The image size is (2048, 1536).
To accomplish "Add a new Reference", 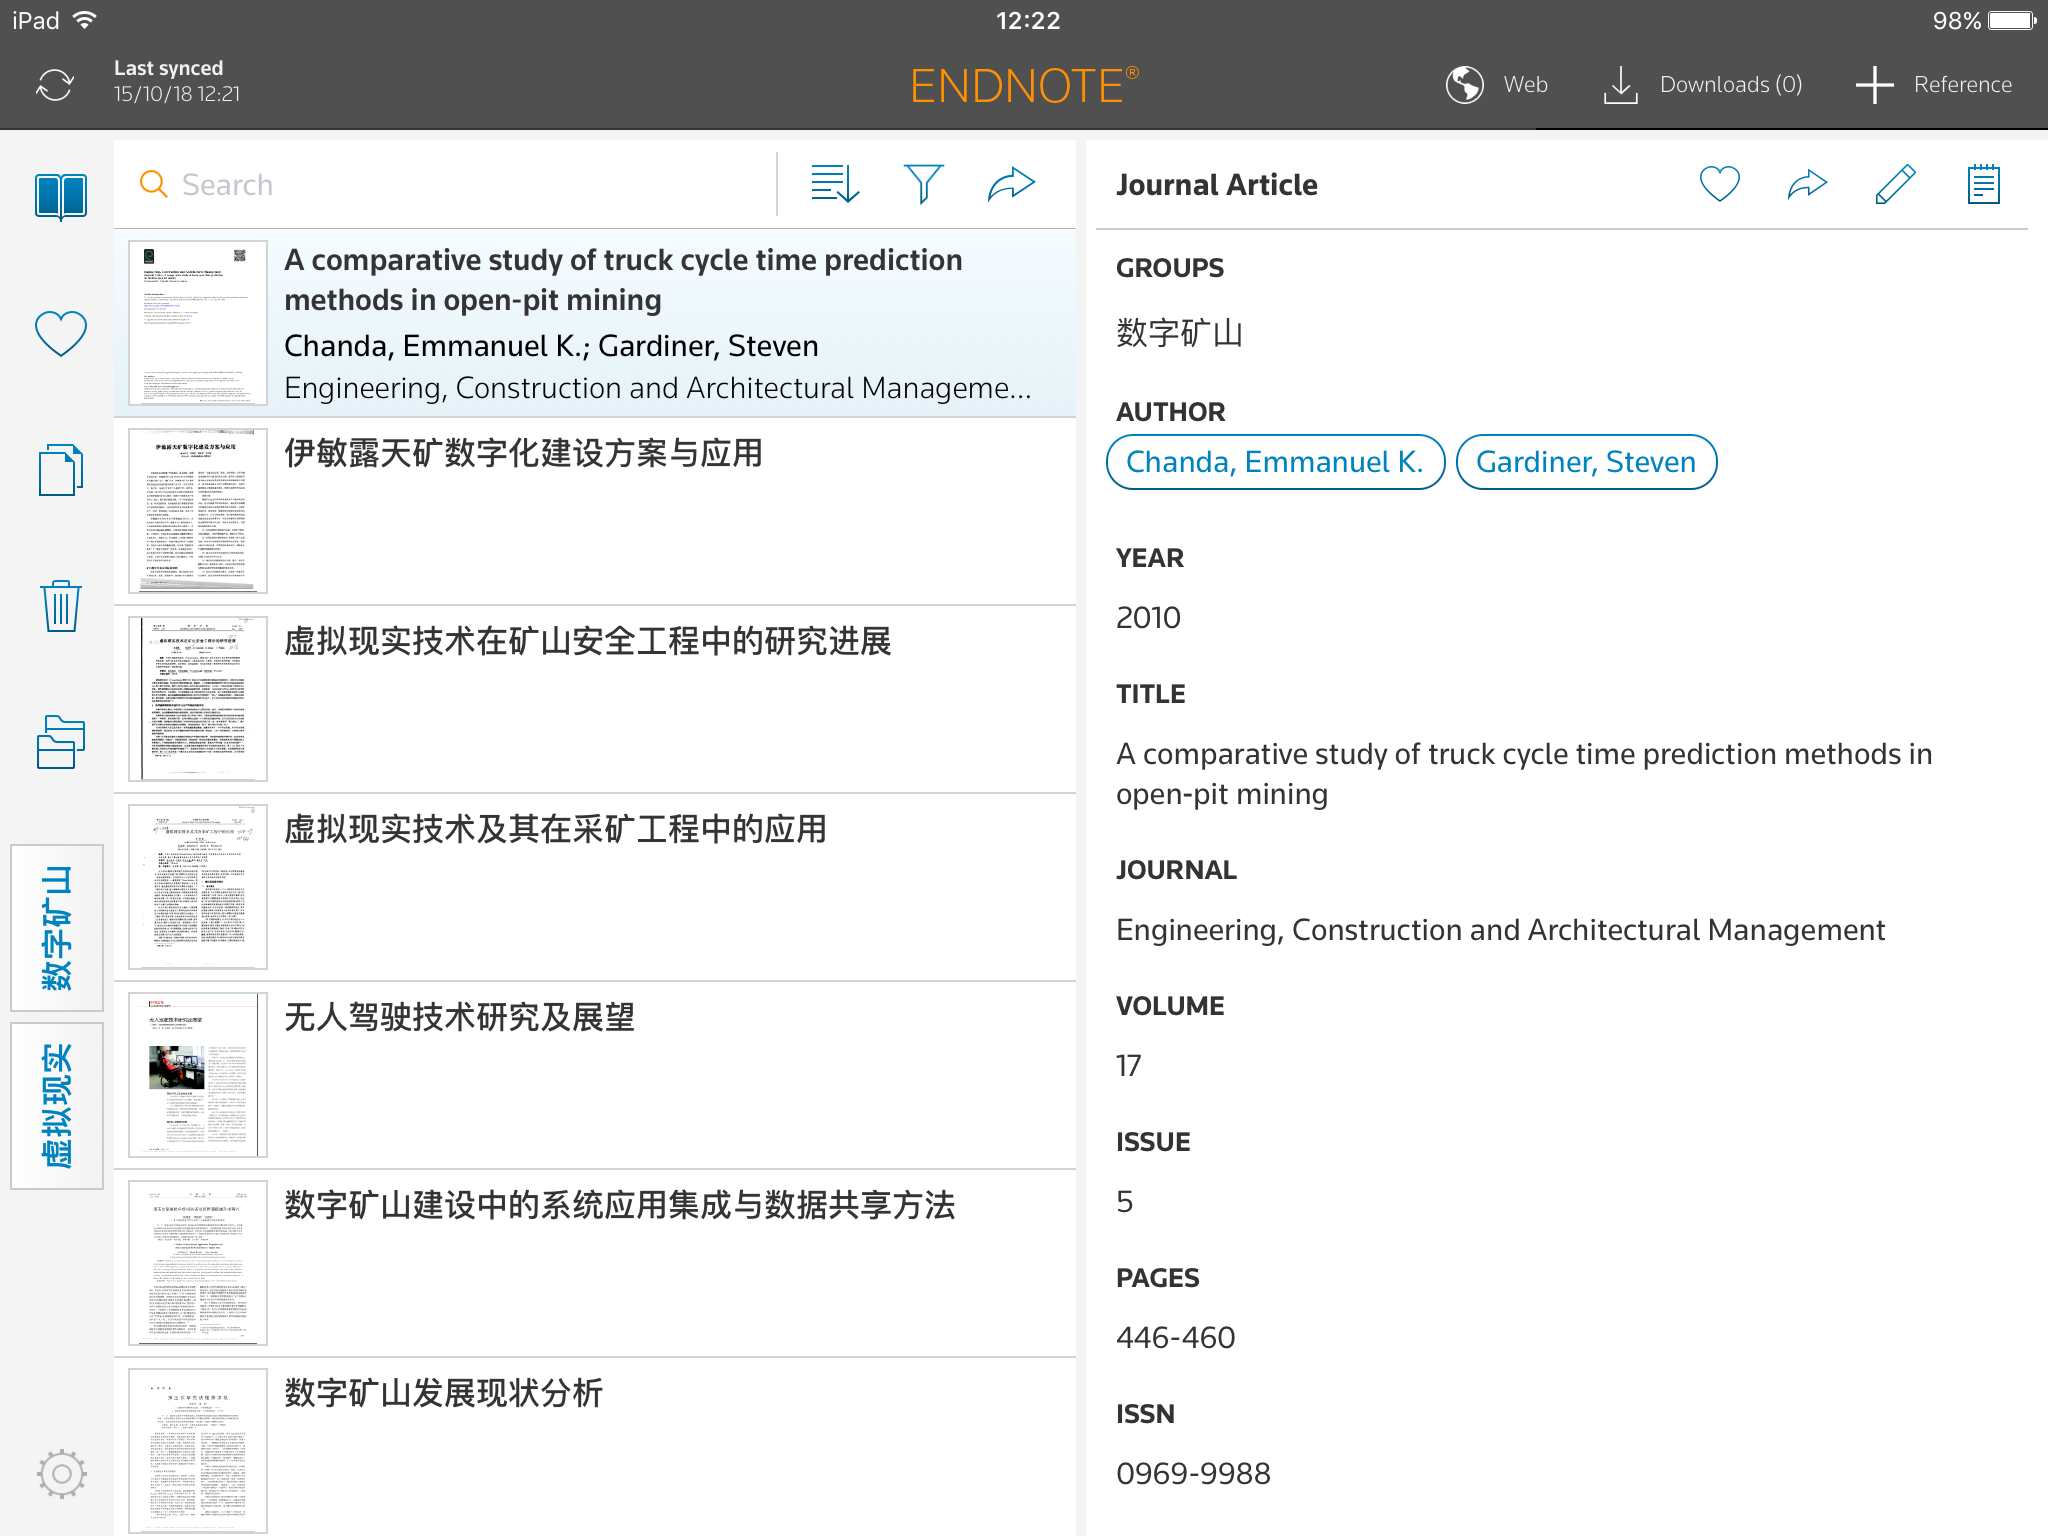I will [x=1934, y=85].
